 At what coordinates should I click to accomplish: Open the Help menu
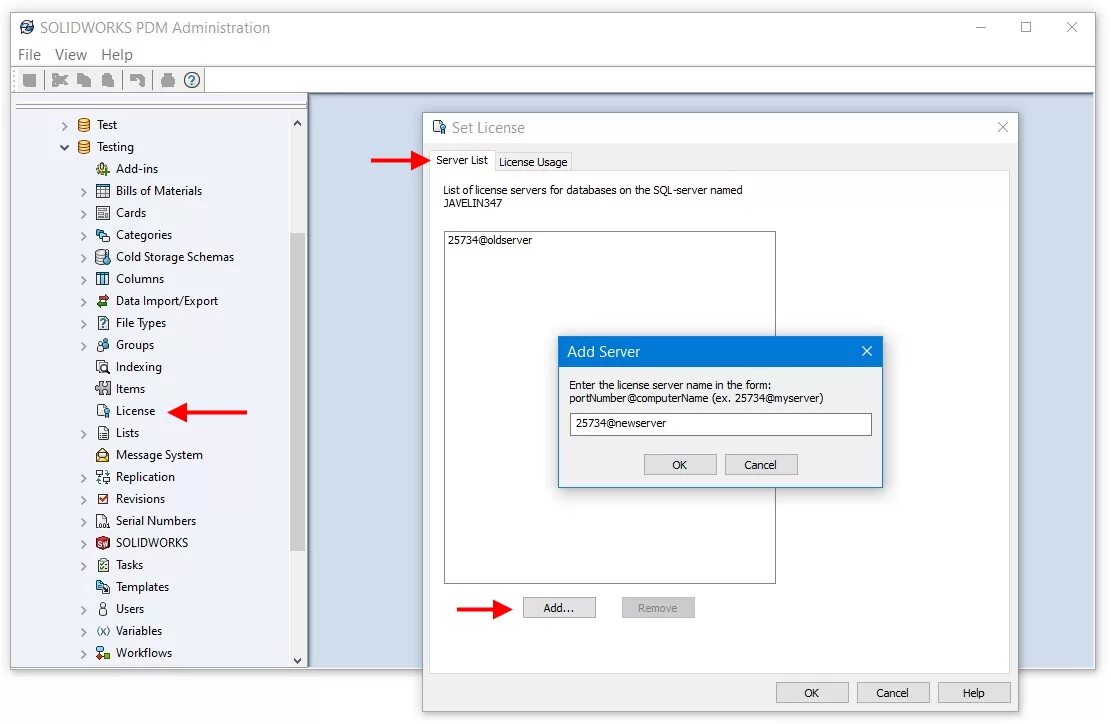[x=117, y=55]
